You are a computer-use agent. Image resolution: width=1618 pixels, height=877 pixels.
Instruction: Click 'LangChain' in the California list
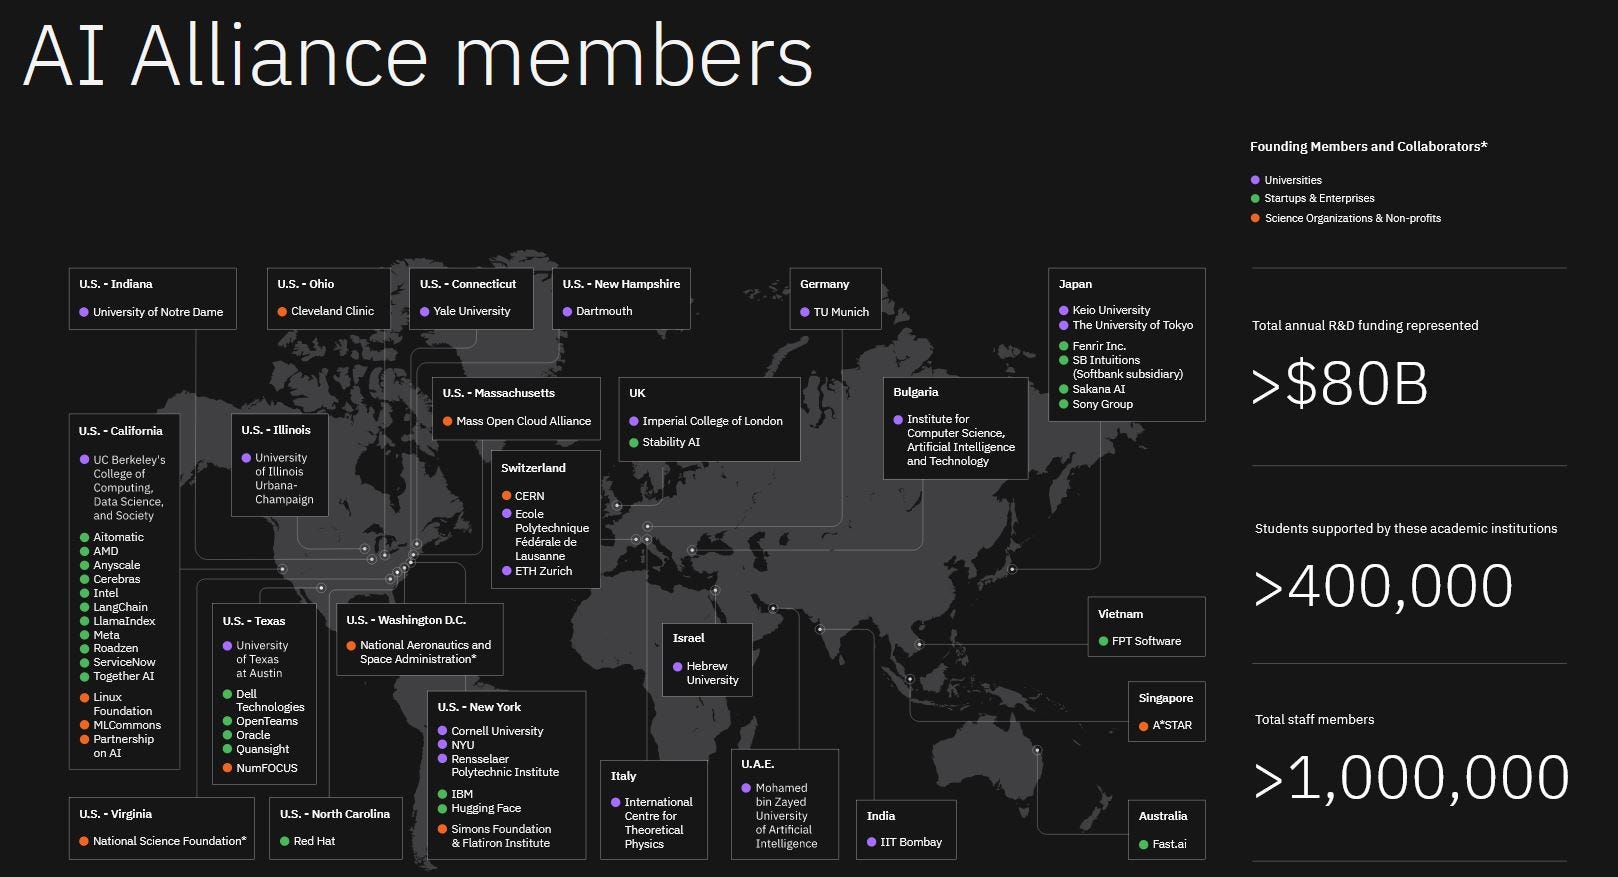tap(121, 607)
